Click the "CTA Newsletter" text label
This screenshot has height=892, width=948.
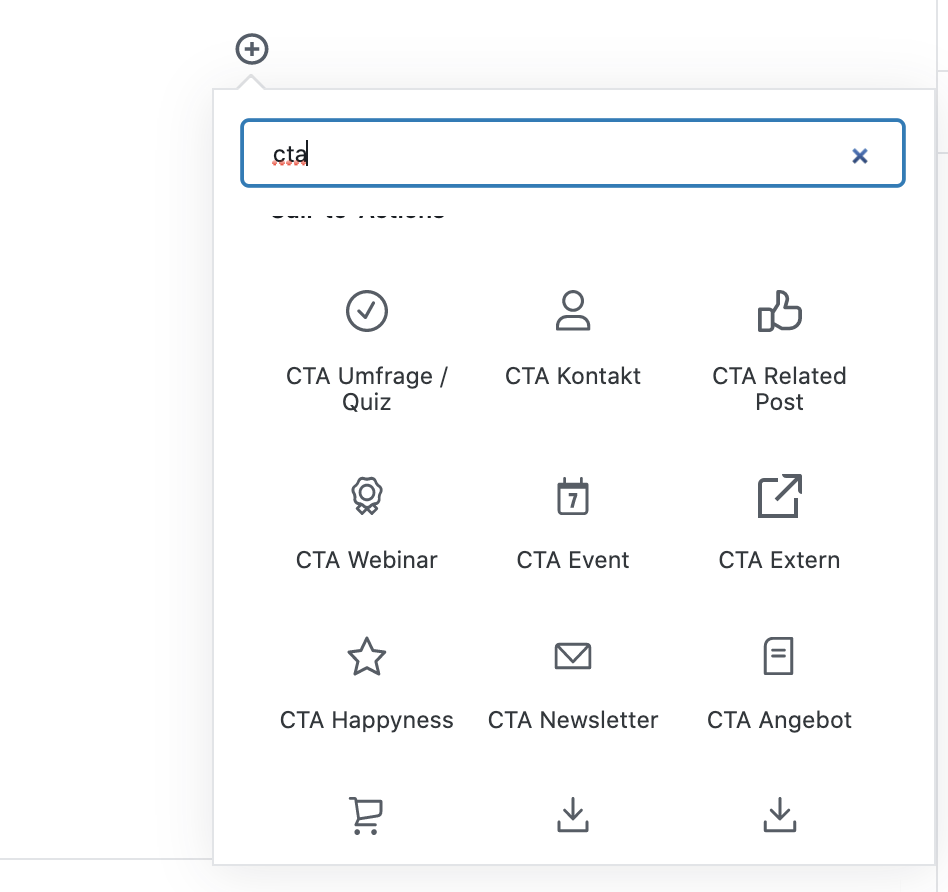[x=573, y=720]
